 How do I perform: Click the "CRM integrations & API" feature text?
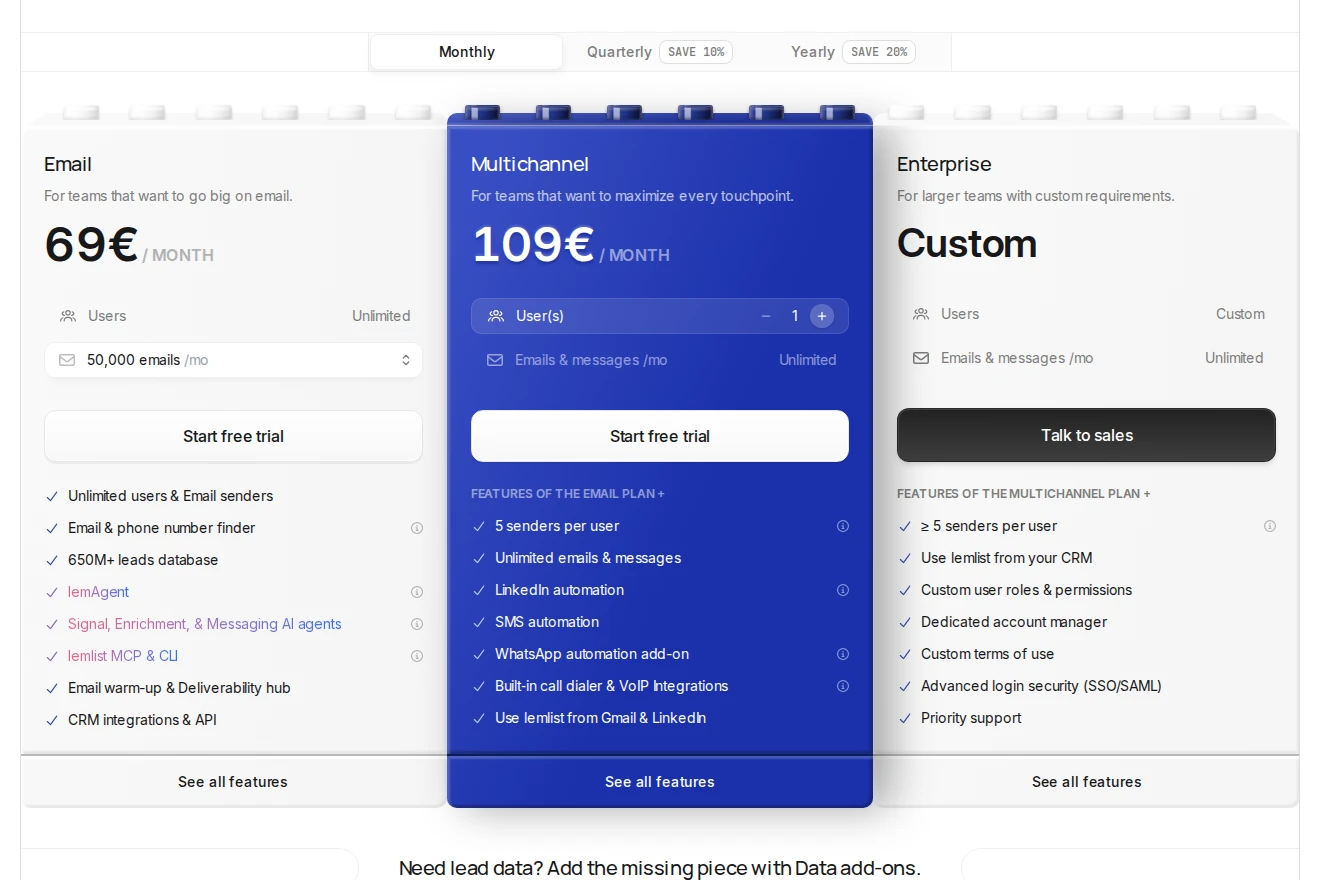(142, 720)
